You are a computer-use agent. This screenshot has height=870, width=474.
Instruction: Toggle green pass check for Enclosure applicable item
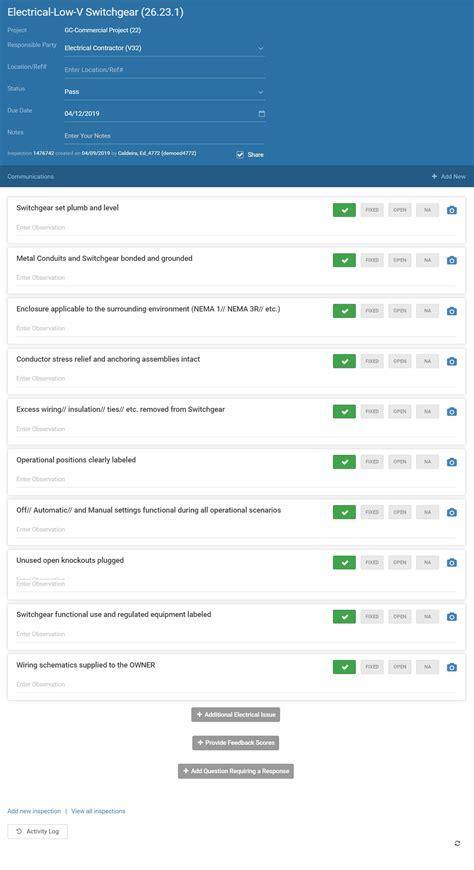tap(344, 311)
